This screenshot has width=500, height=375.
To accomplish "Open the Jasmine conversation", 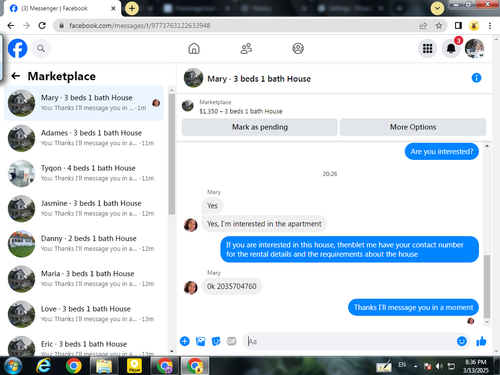I will click(84, 208).
